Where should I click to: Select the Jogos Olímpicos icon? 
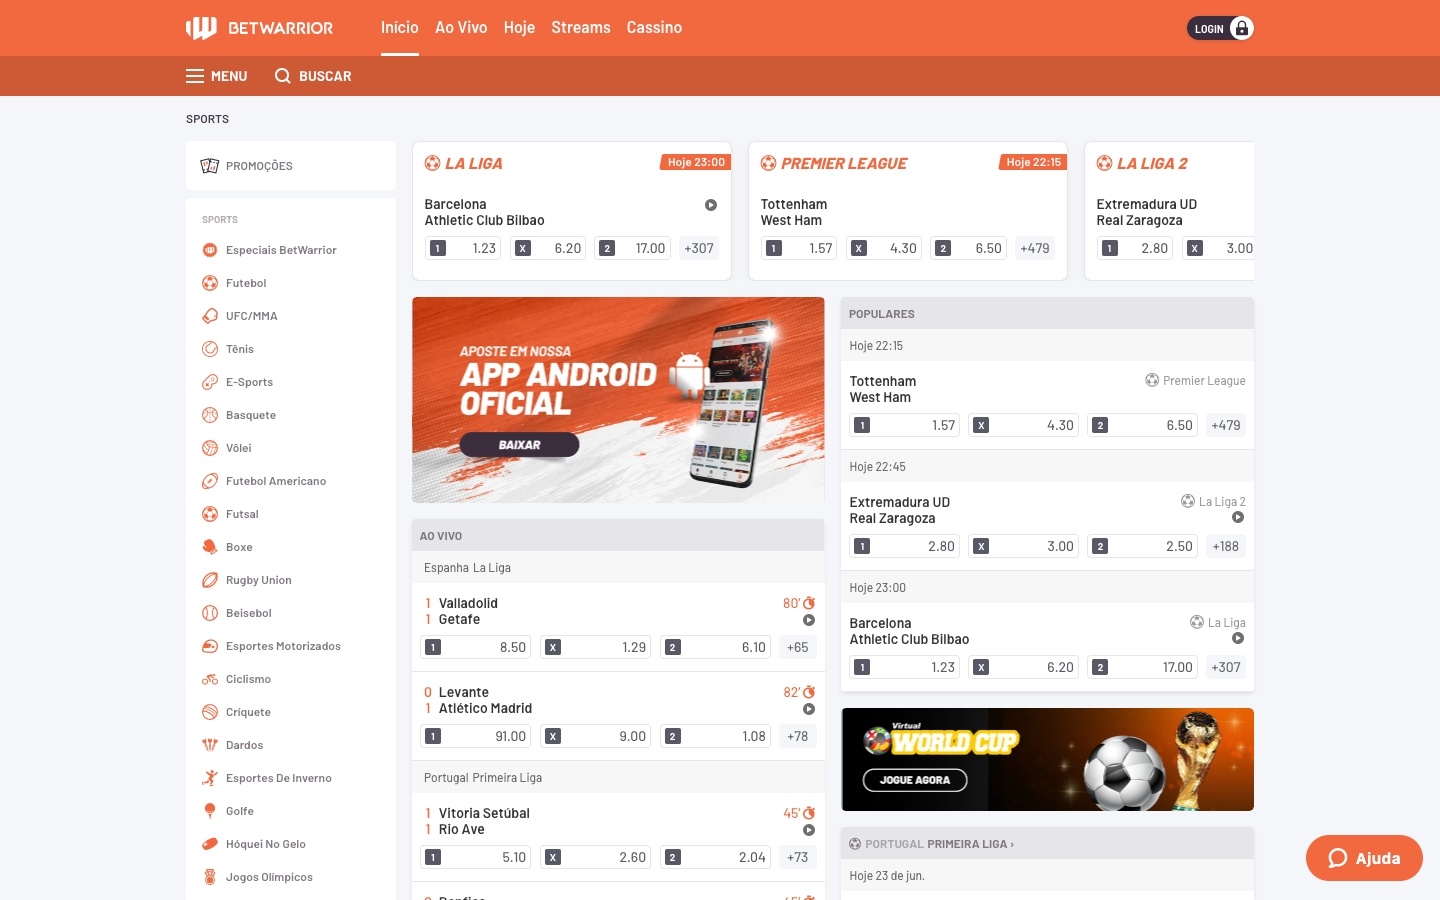click(210, 877)
